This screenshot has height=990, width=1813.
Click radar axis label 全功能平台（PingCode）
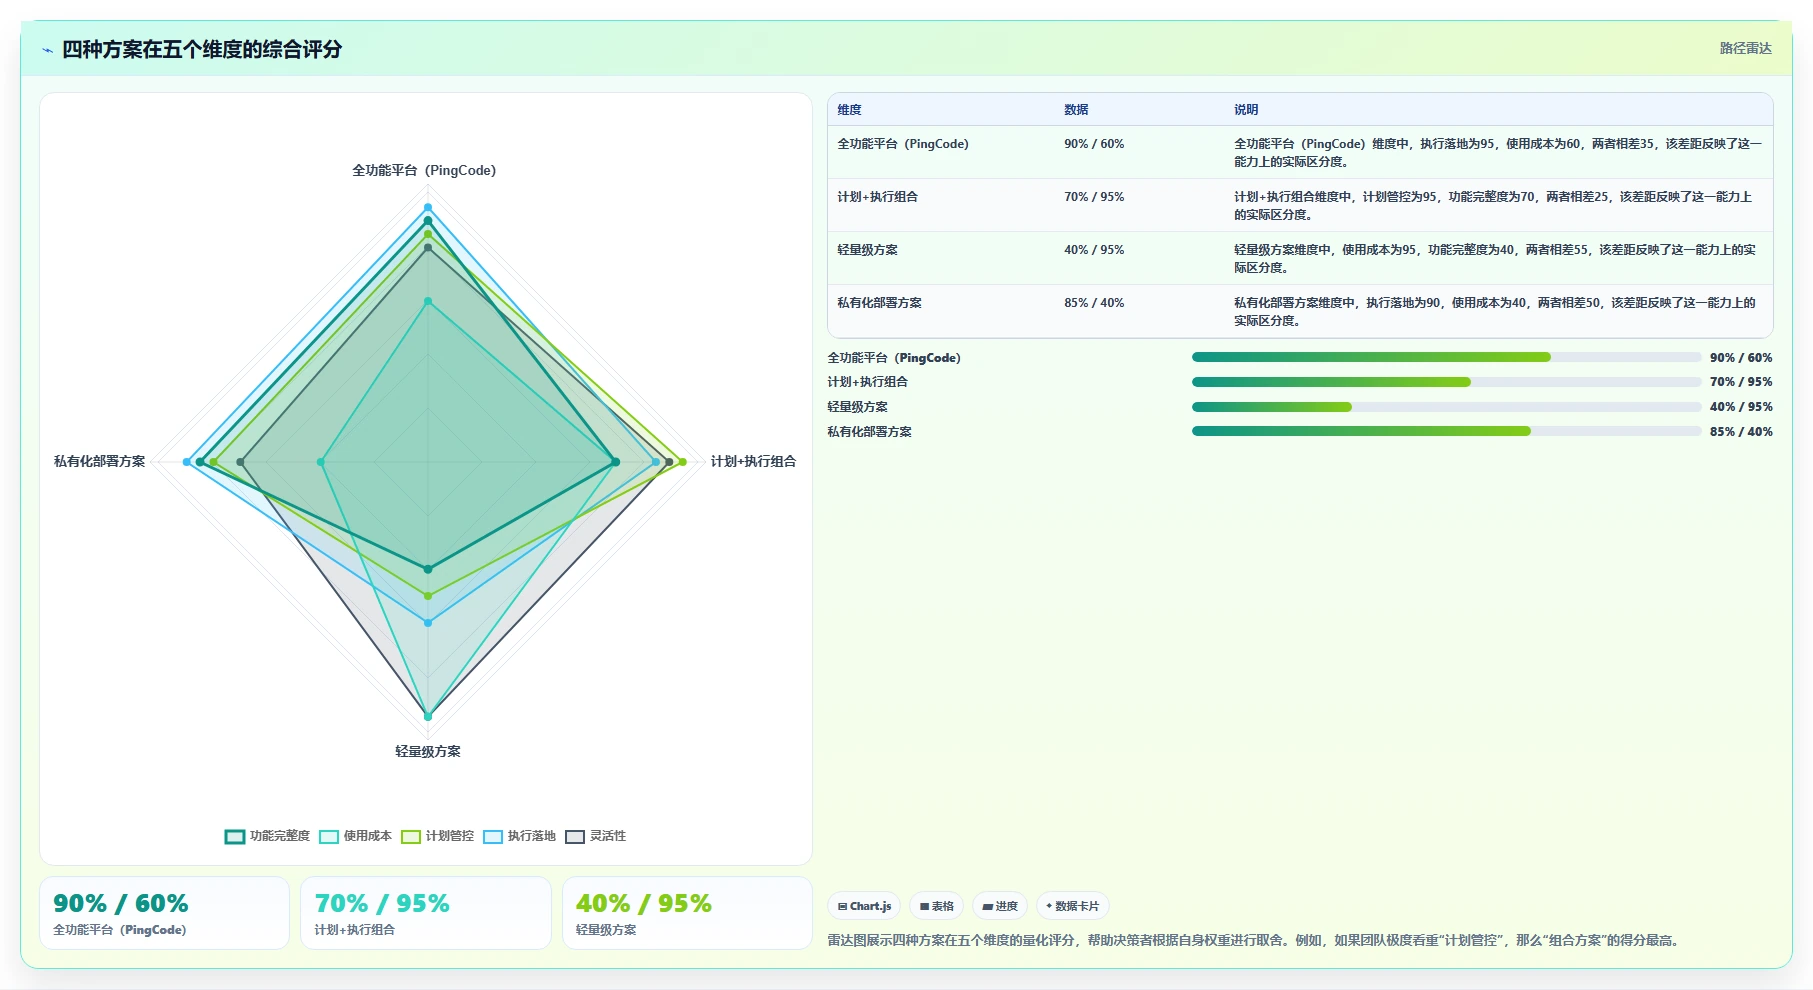click(x=424, y=171)
